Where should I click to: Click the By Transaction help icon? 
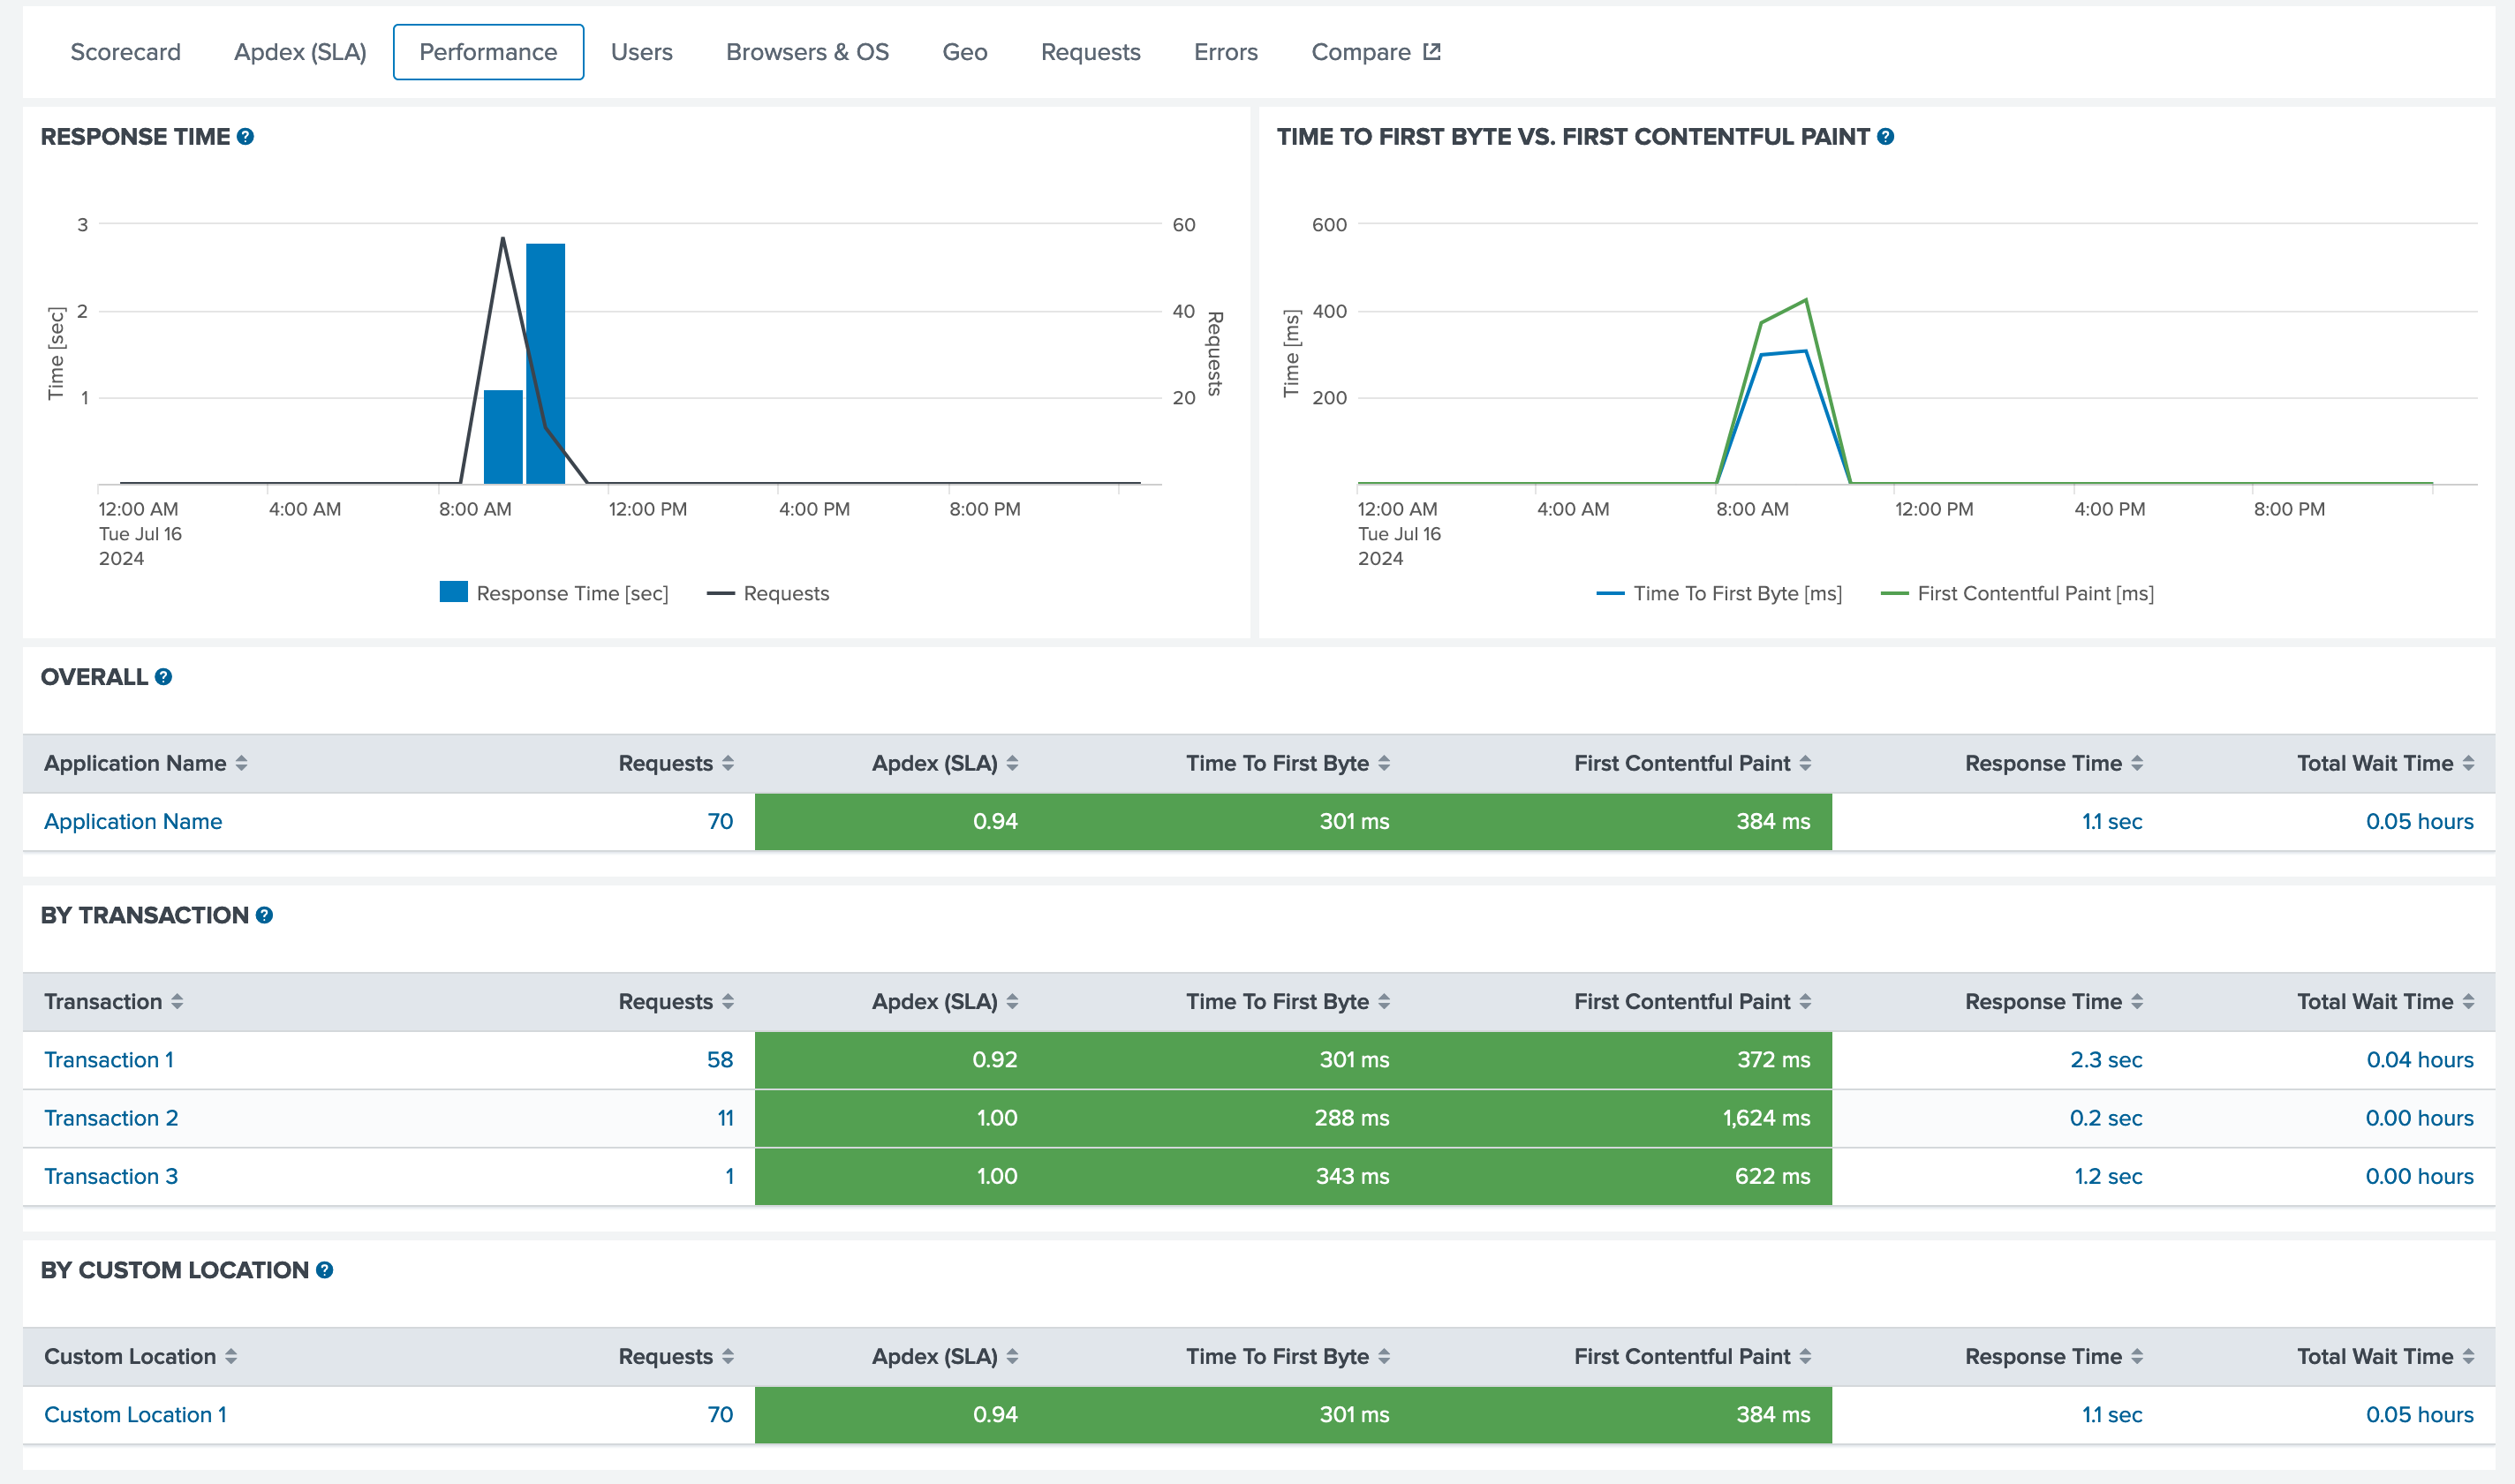[264, 915]
